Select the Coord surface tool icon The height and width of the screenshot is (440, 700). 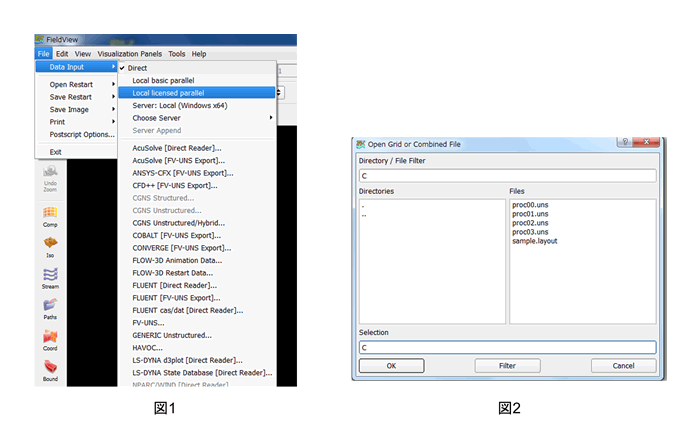pos(50,339)
